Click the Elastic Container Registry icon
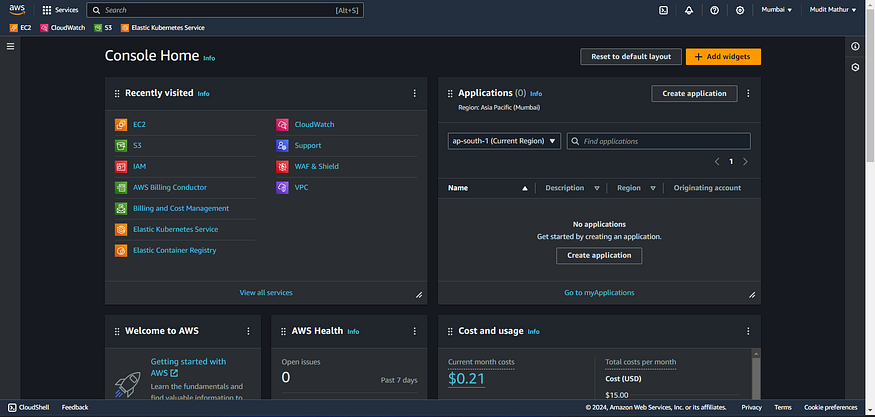Viewport: 875px width, 417px height. click(121, 251)
